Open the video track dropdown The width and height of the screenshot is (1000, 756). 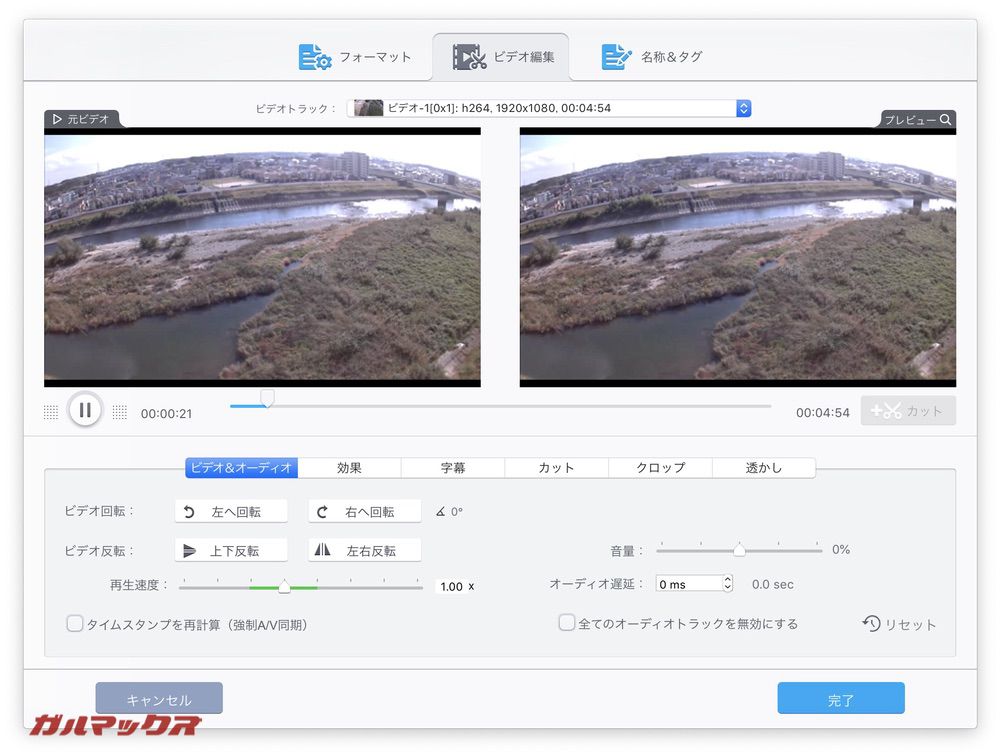coord(743,108)
